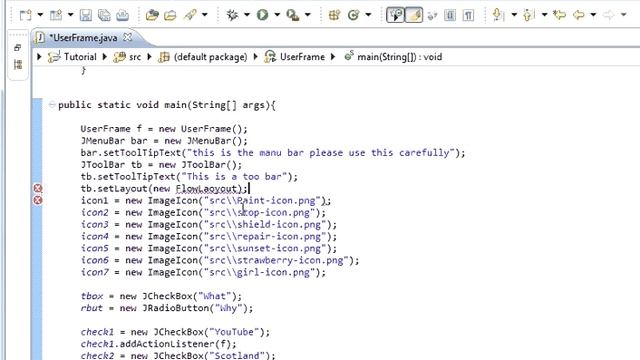Click the Open Type folder icon
Screen dimensions: 640x360
152,15
